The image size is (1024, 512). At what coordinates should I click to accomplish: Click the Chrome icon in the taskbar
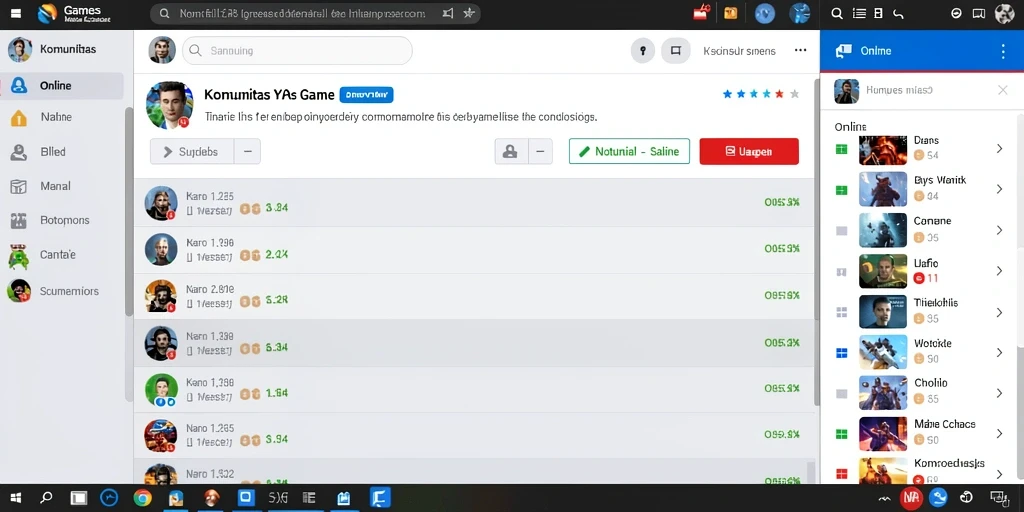click(142, 498)
